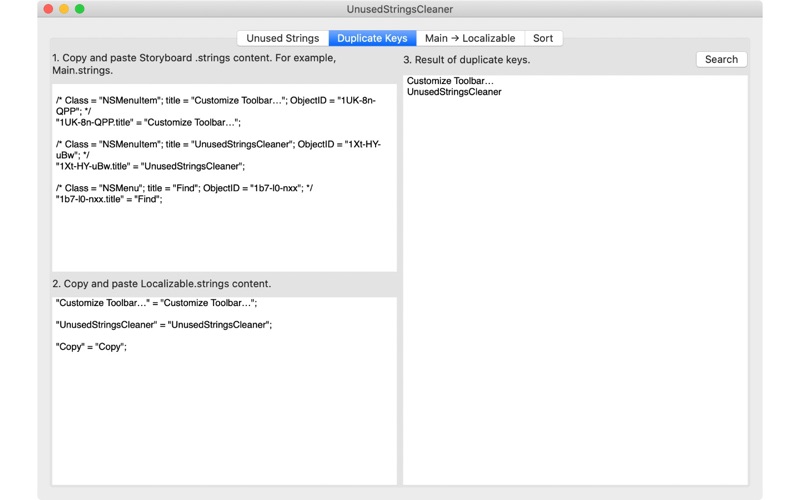Image resolution: width=800 pixels, height=500 pixels.
Task: Click inside the Localizable.strings text area
Action: tap(224, 391)
